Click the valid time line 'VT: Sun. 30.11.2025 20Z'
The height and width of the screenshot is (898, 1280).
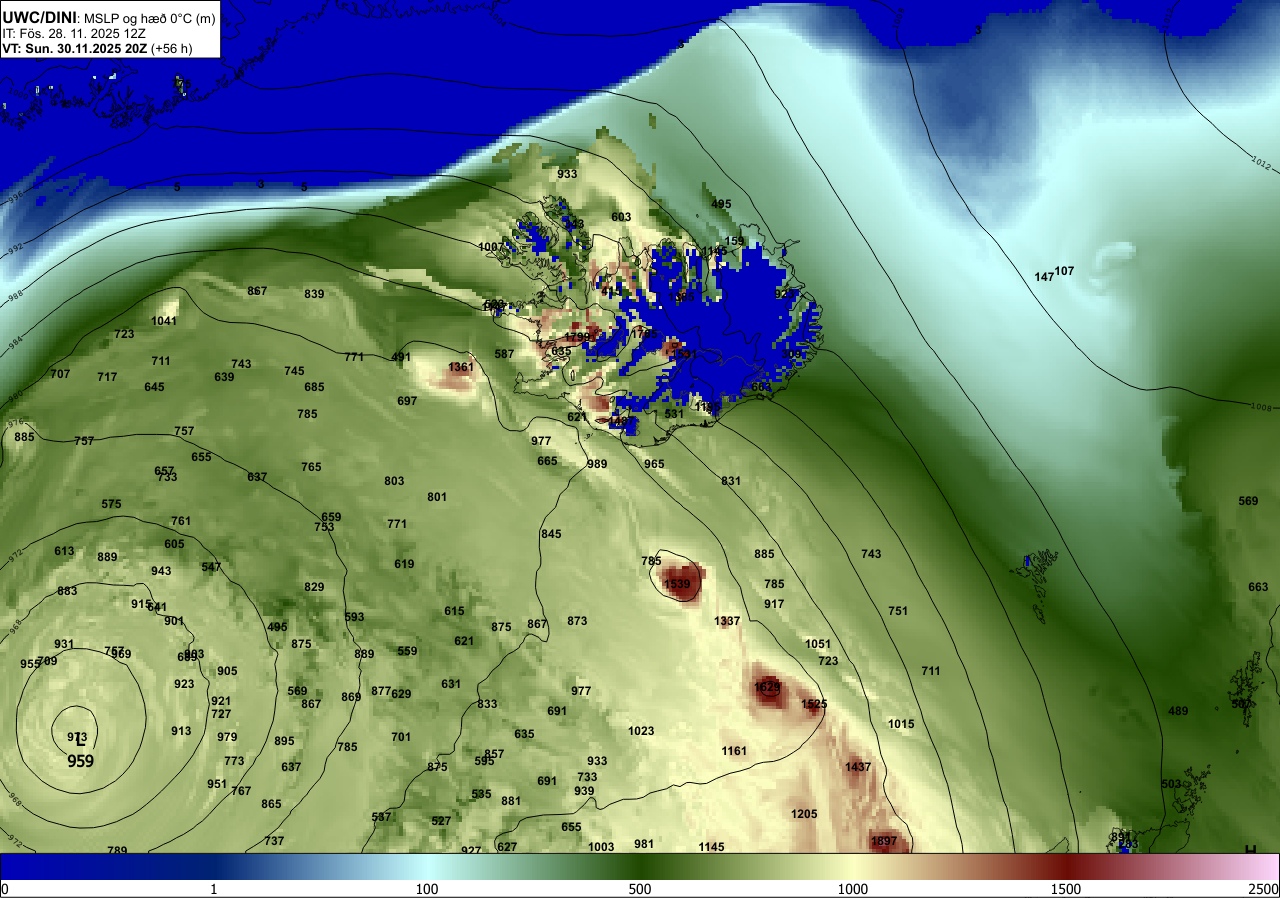(x=74, y=48)
